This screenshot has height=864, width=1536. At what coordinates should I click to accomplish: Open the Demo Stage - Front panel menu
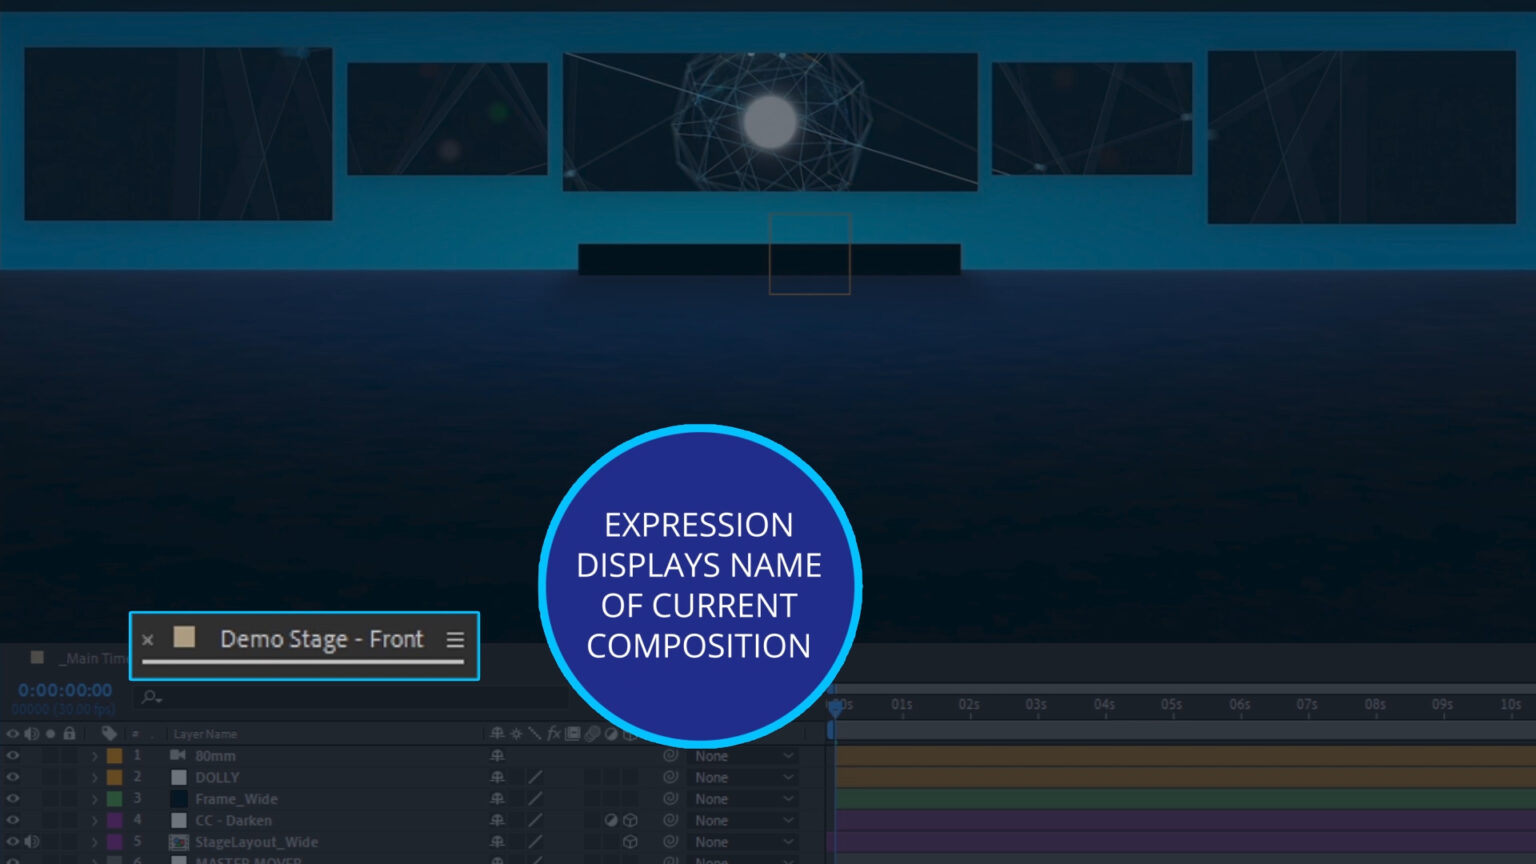tap(456, 640)
